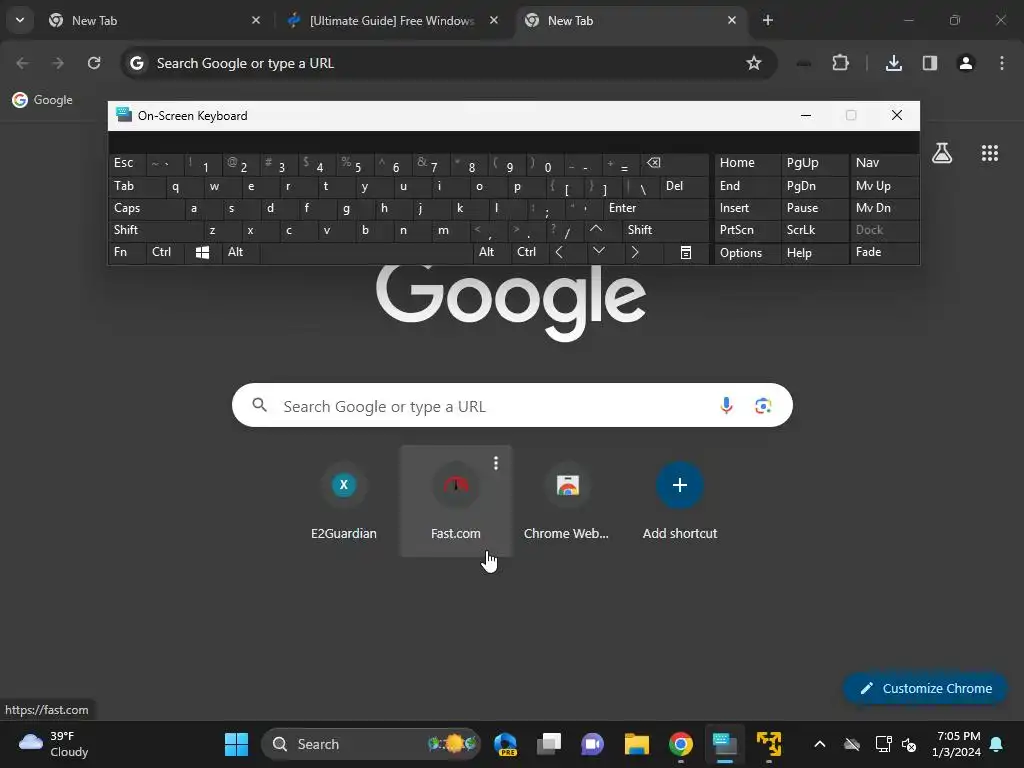Open the Fast.com shortcut
This screenshot has width=1024, height=768.
(456, 501)
